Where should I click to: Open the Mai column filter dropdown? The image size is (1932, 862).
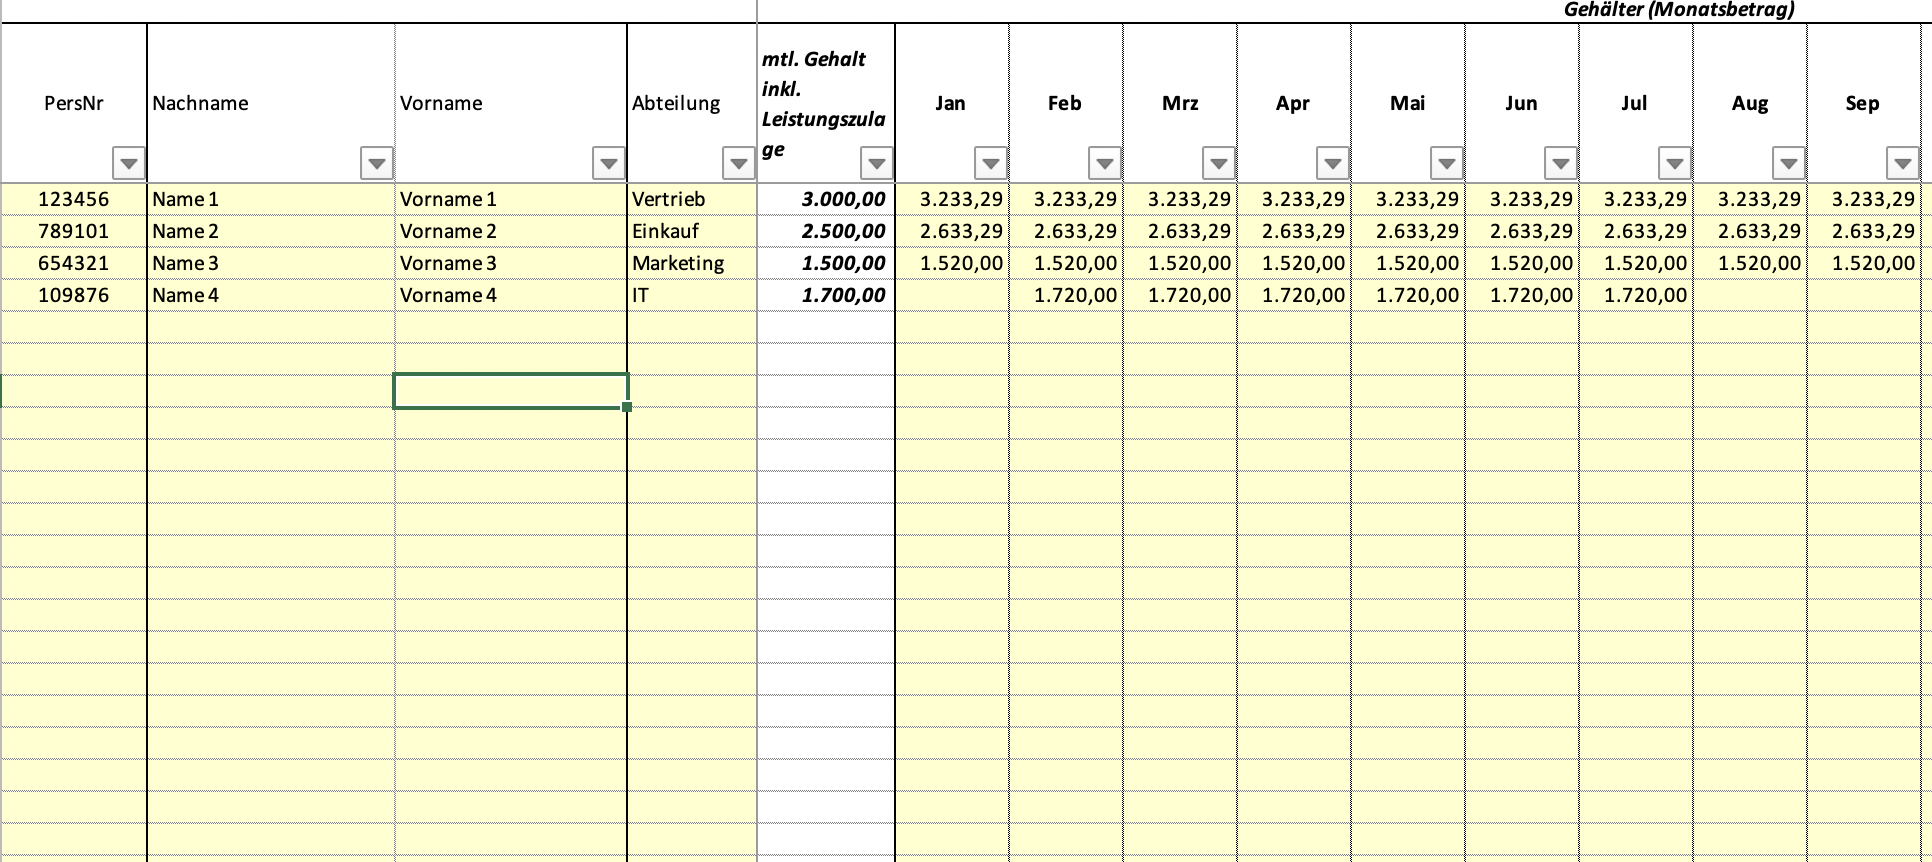point(1446,163)
